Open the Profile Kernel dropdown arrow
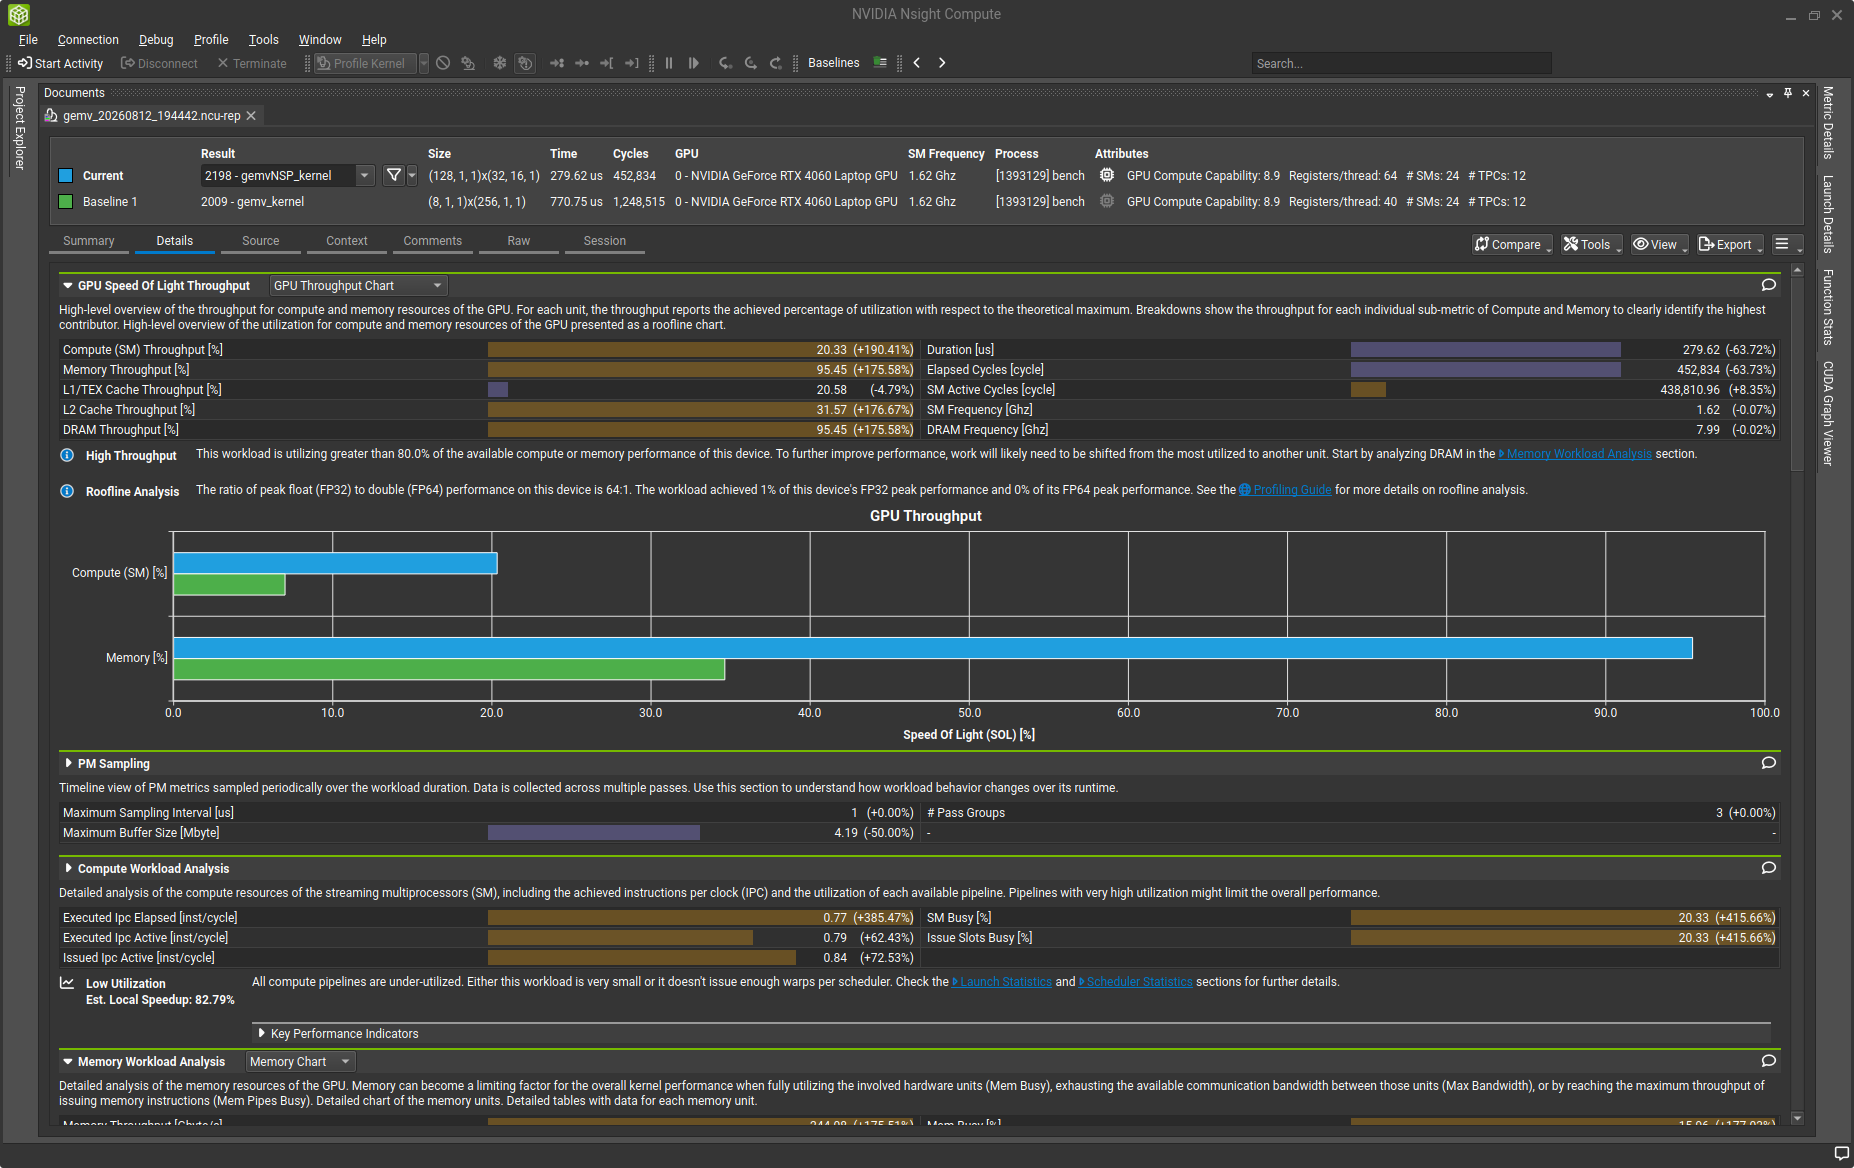1854x1168 pixels. coord(424,63)
